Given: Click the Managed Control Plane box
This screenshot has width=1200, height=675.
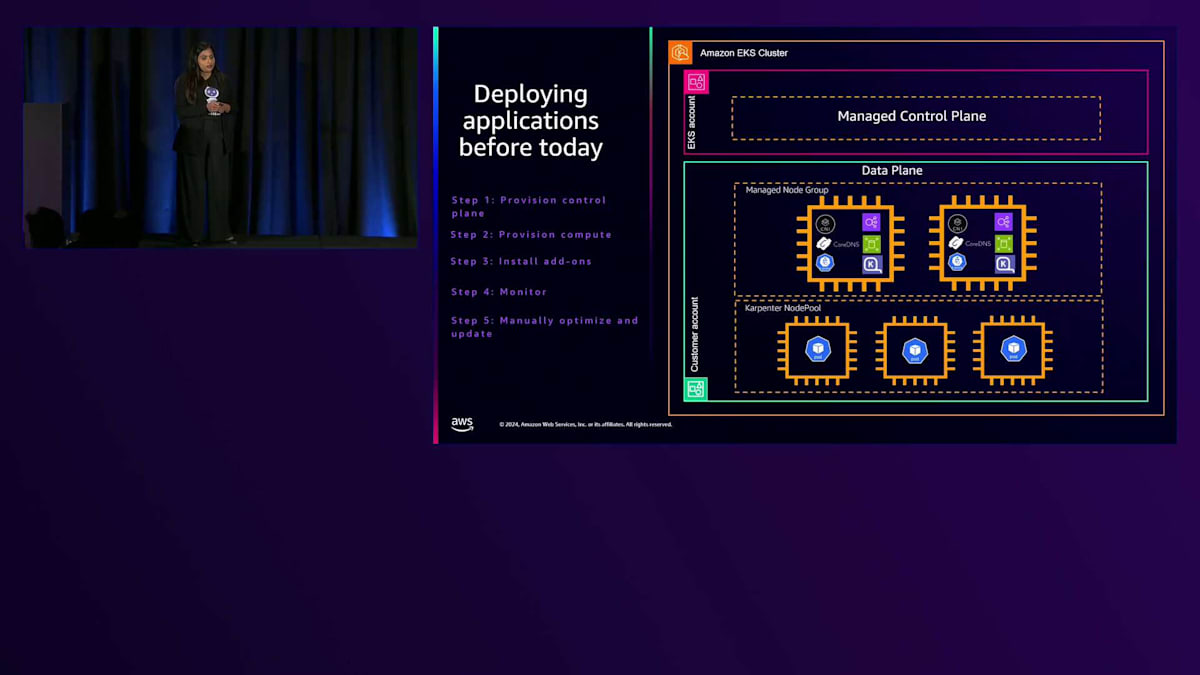Looking at the screenshot, I should coord(916,117).
